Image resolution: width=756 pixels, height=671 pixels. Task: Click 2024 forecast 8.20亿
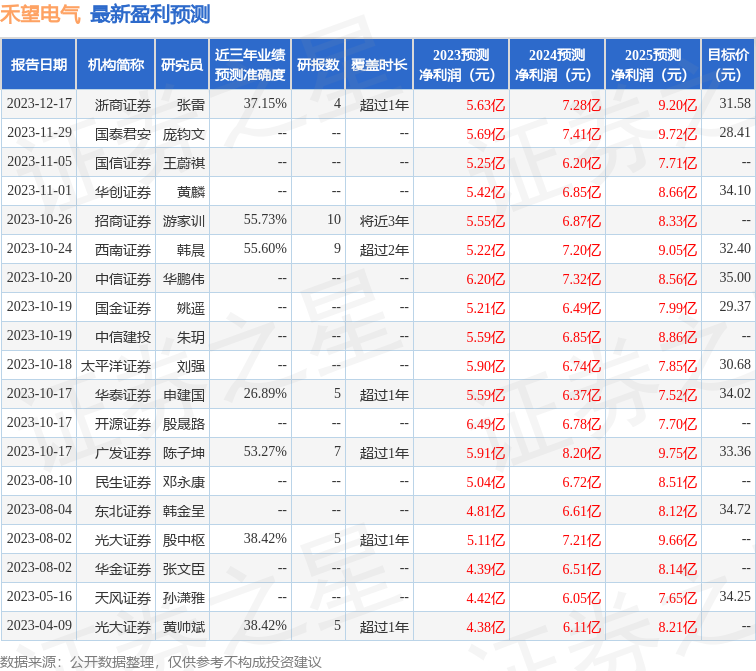(x=581, y=453)
